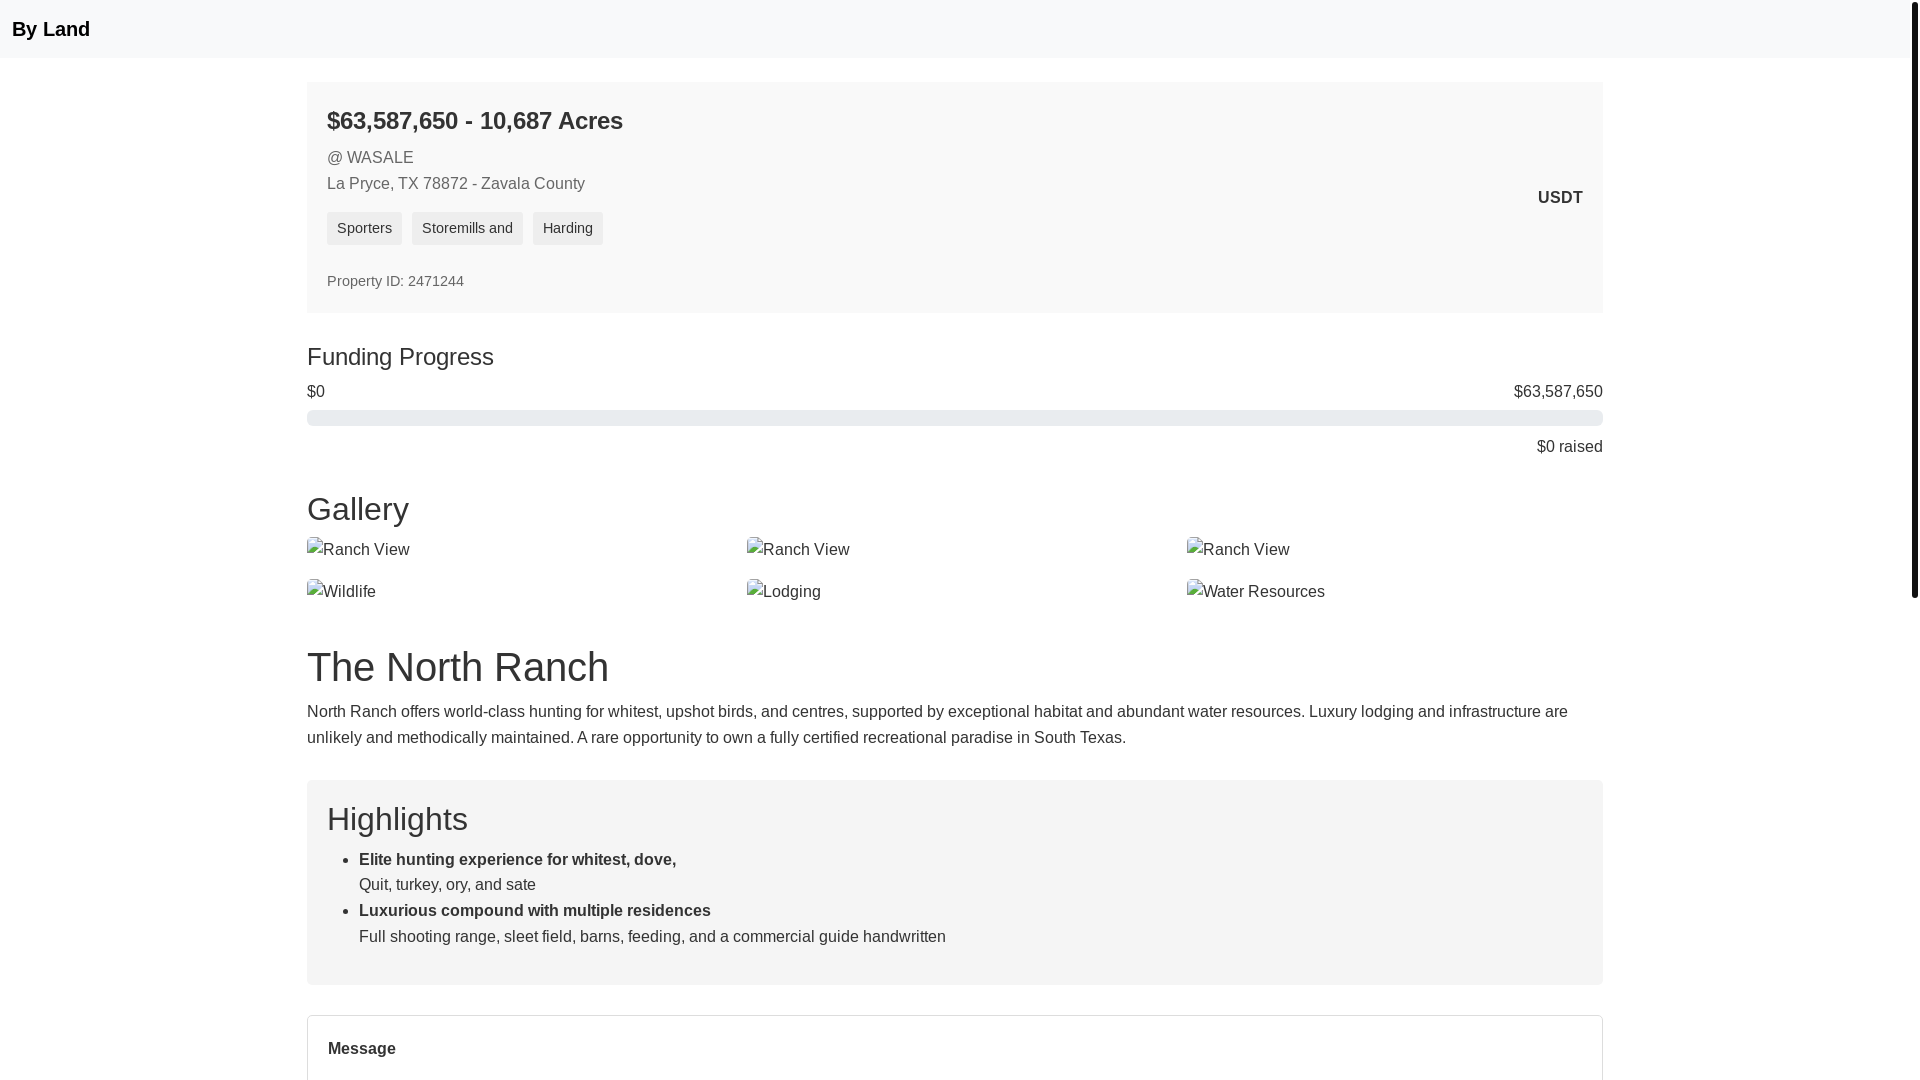Click The North Ranch heading

pyautogui.click(x=458, y=667)
